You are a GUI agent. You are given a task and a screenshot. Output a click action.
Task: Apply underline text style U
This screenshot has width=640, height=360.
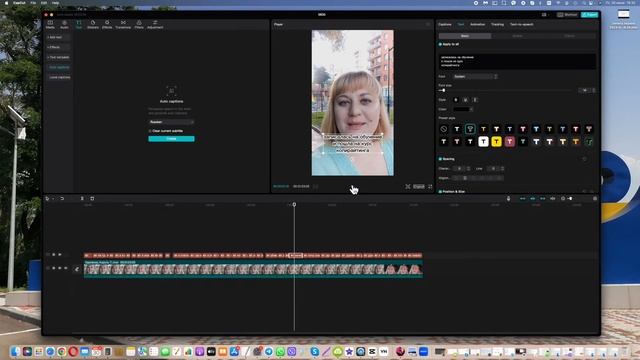click(x=465, y=100)
